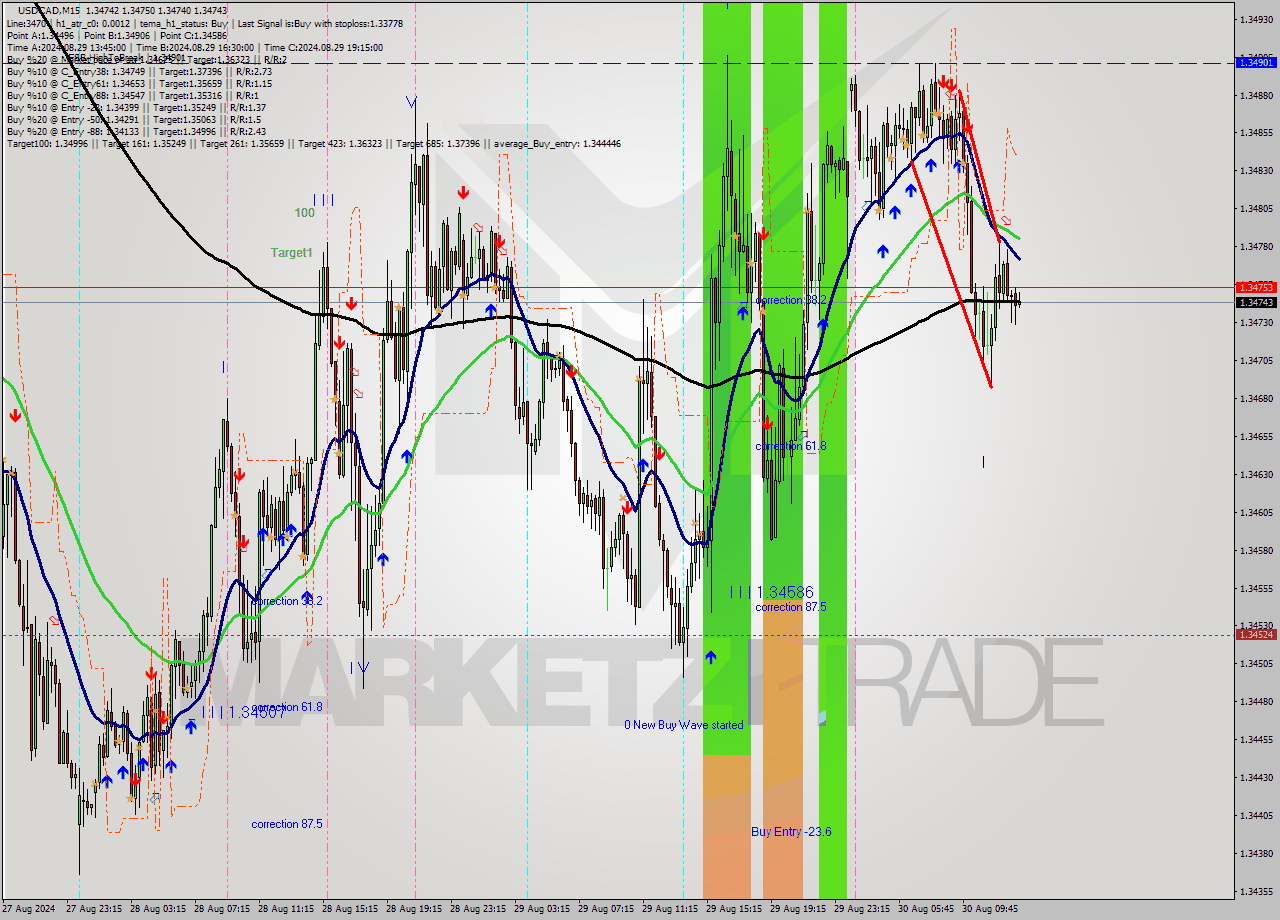This screenshot has height=920, width=1280.
Task: Click the 'Buy %10 @ C_Entry38: 1.34749' line
Action: 139,71
